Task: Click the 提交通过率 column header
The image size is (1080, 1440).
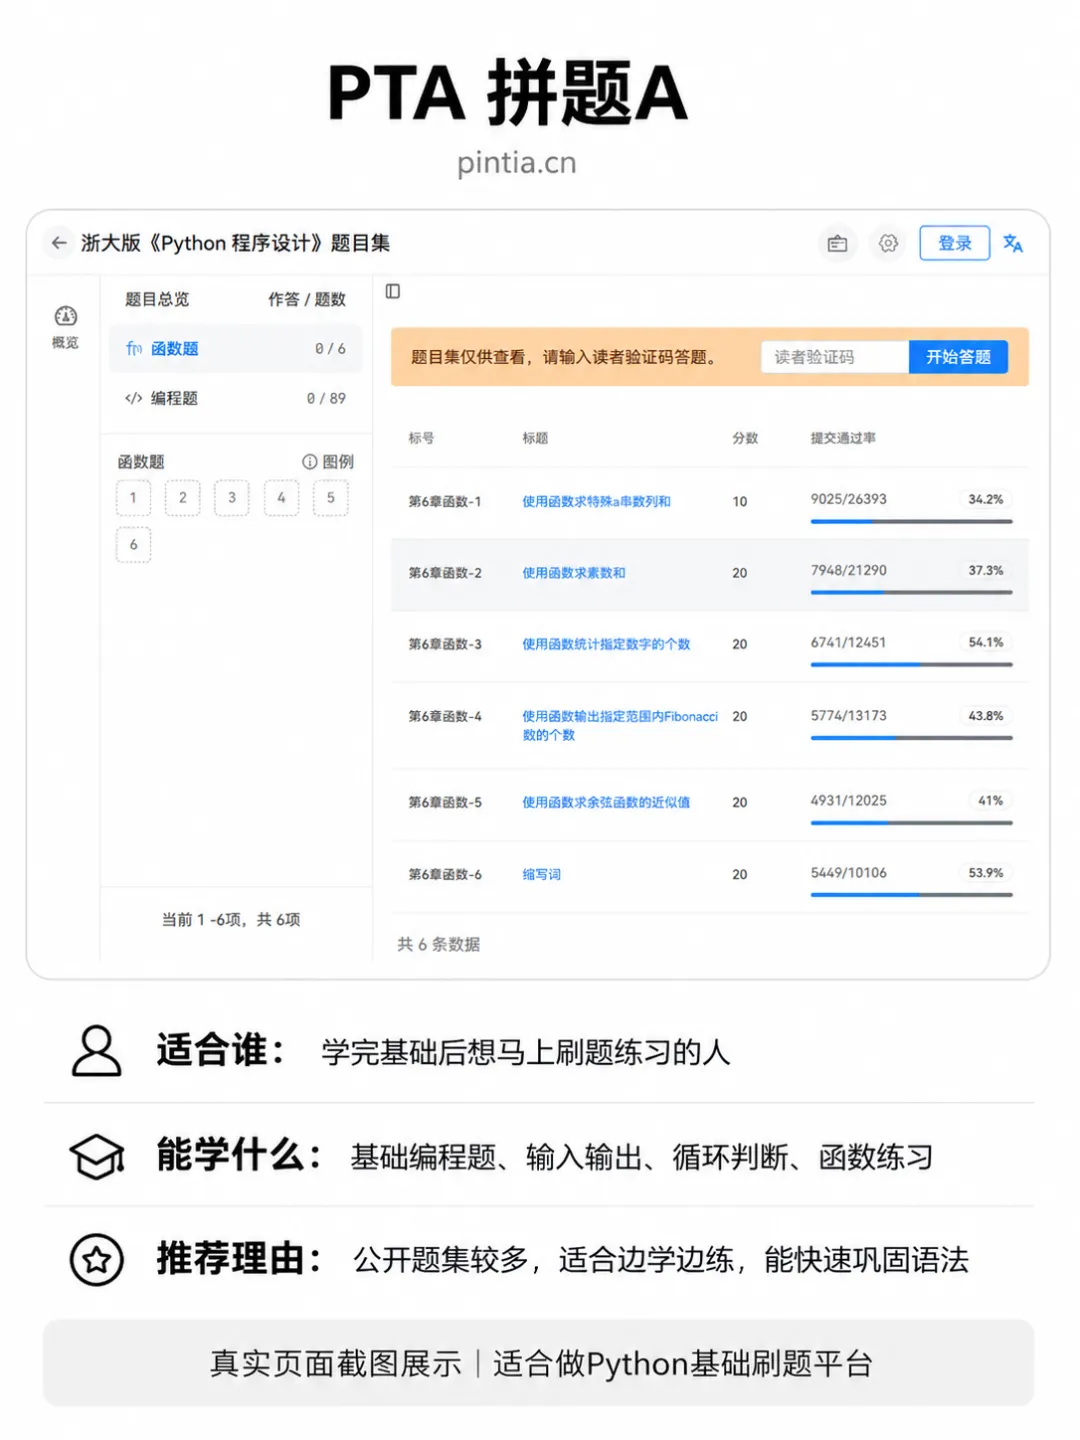Action: click(843, 438)
